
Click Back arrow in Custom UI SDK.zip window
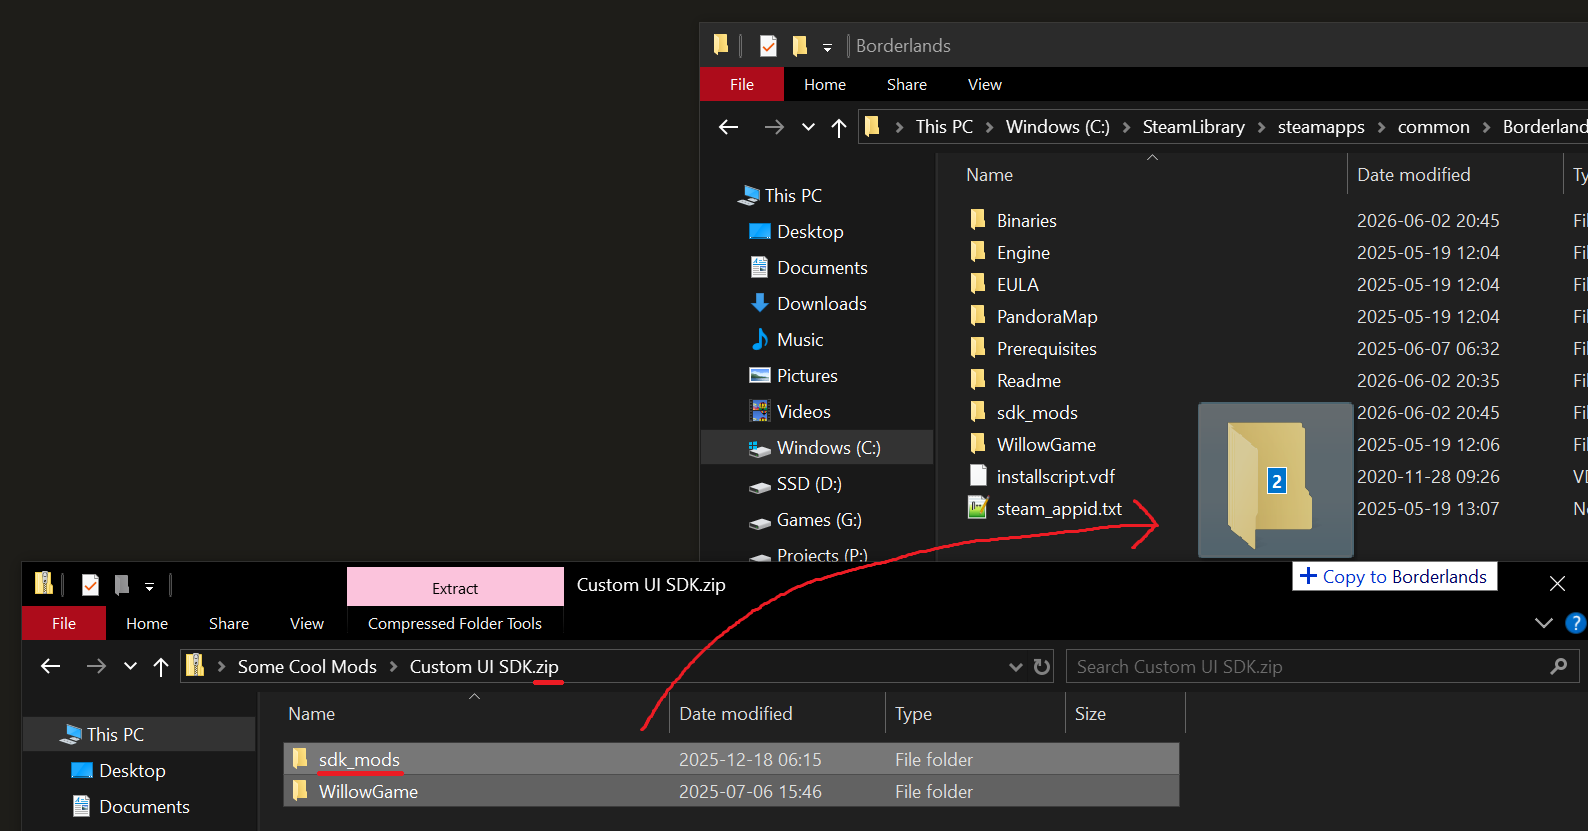[50, 666]
